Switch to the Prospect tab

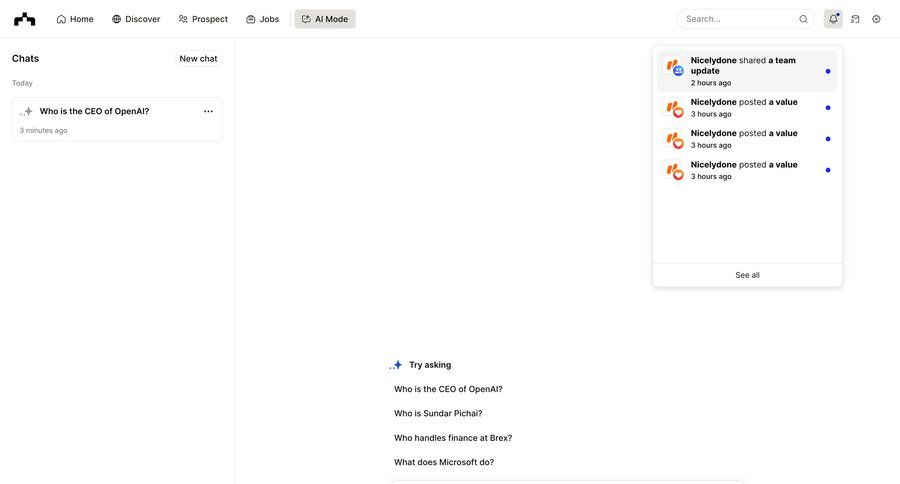203,19
